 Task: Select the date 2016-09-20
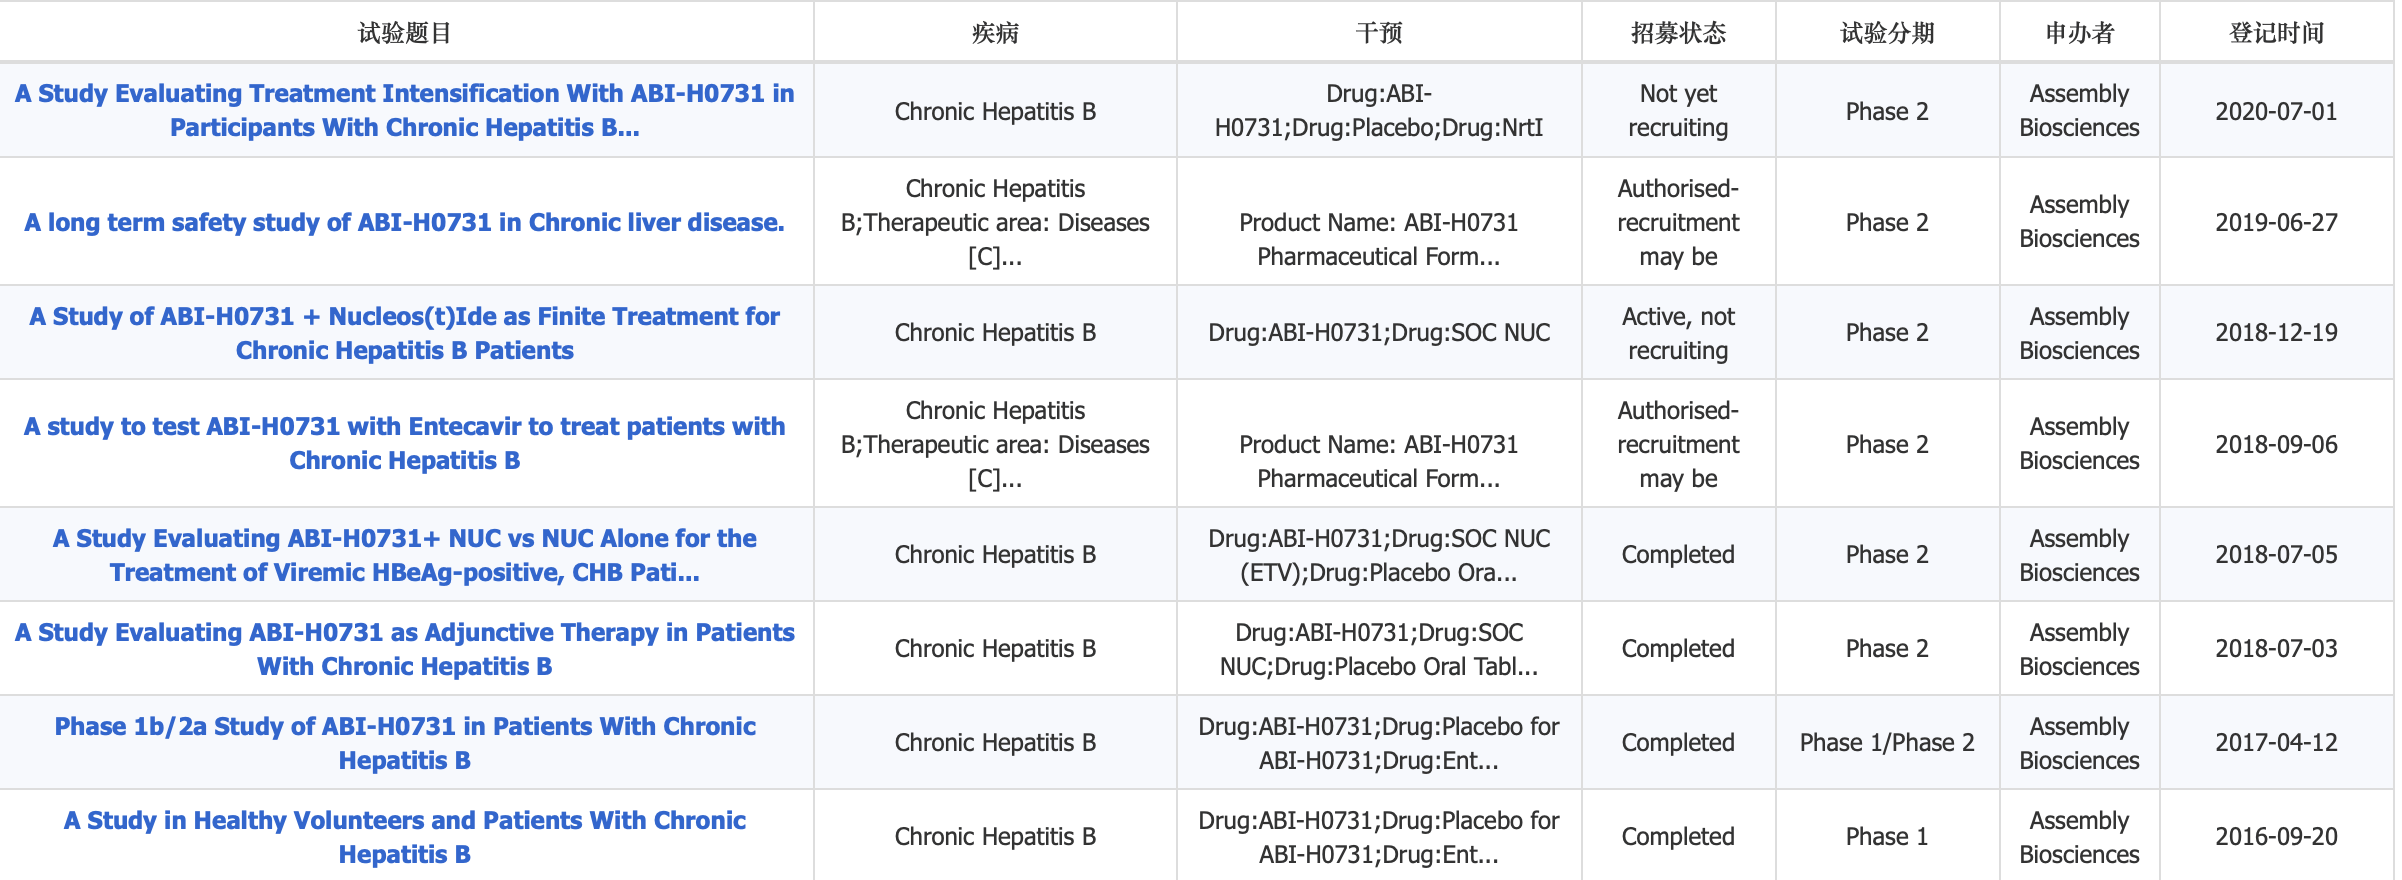pos(2277,837)
